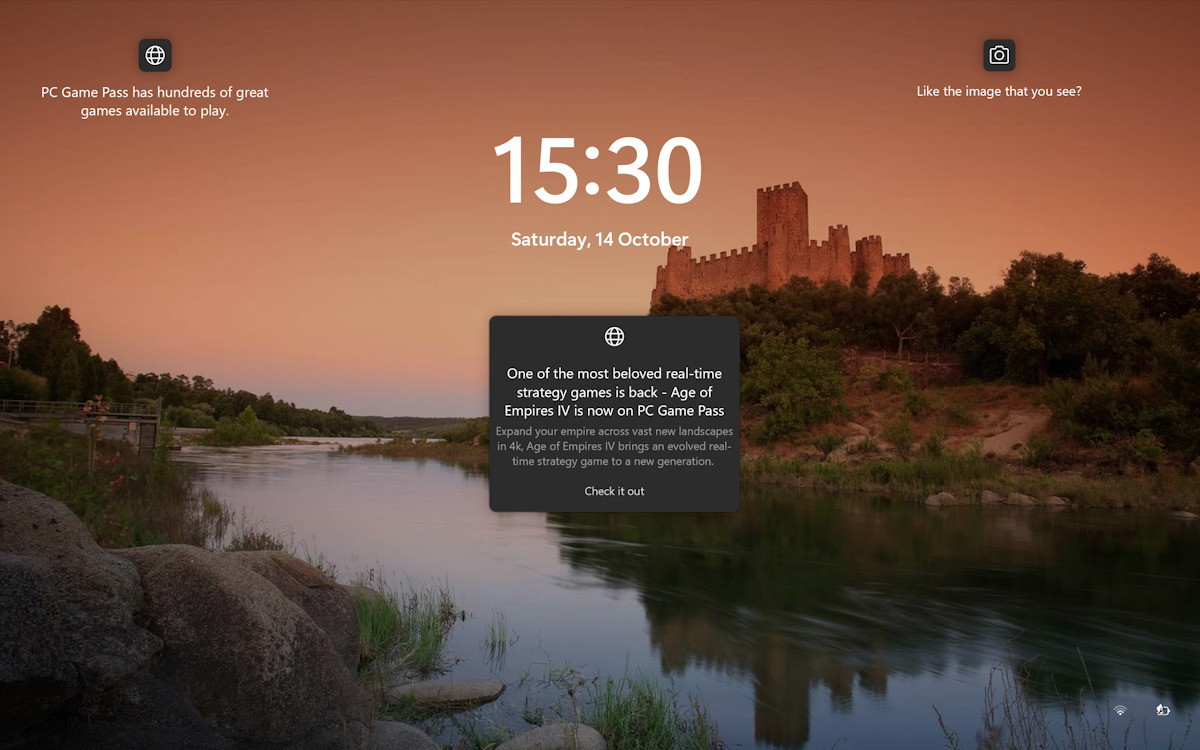Check power status via the battery indicator

1163,709
